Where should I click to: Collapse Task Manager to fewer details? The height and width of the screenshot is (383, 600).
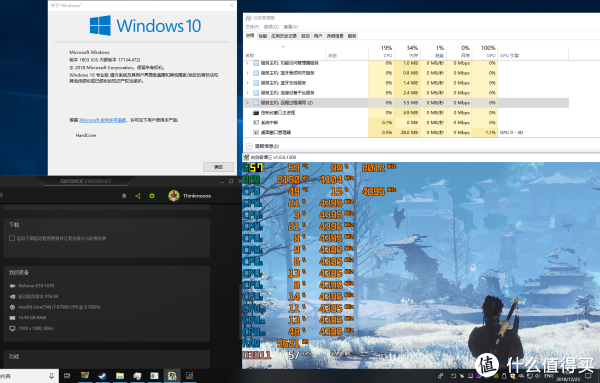click(262, 146)
